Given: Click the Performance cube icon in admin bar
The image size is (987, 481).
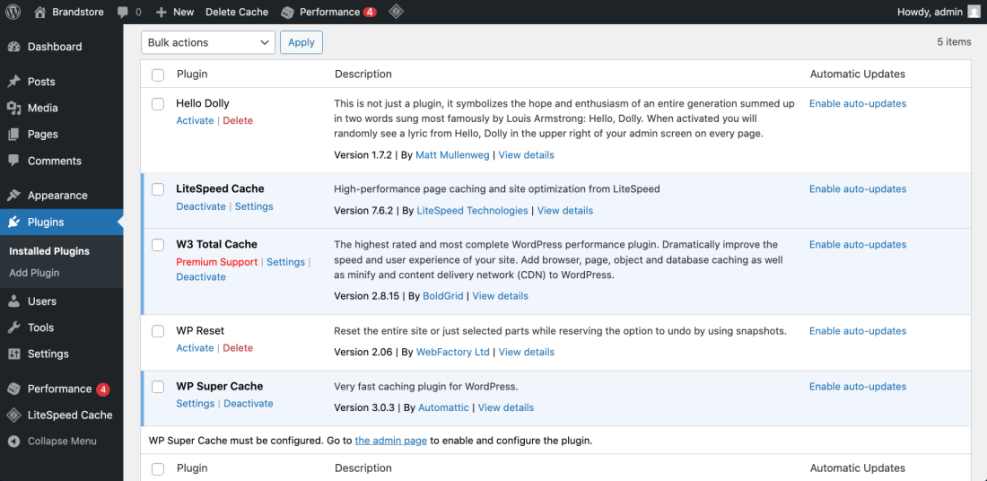Looking at the screenshot, I should 287,12.
